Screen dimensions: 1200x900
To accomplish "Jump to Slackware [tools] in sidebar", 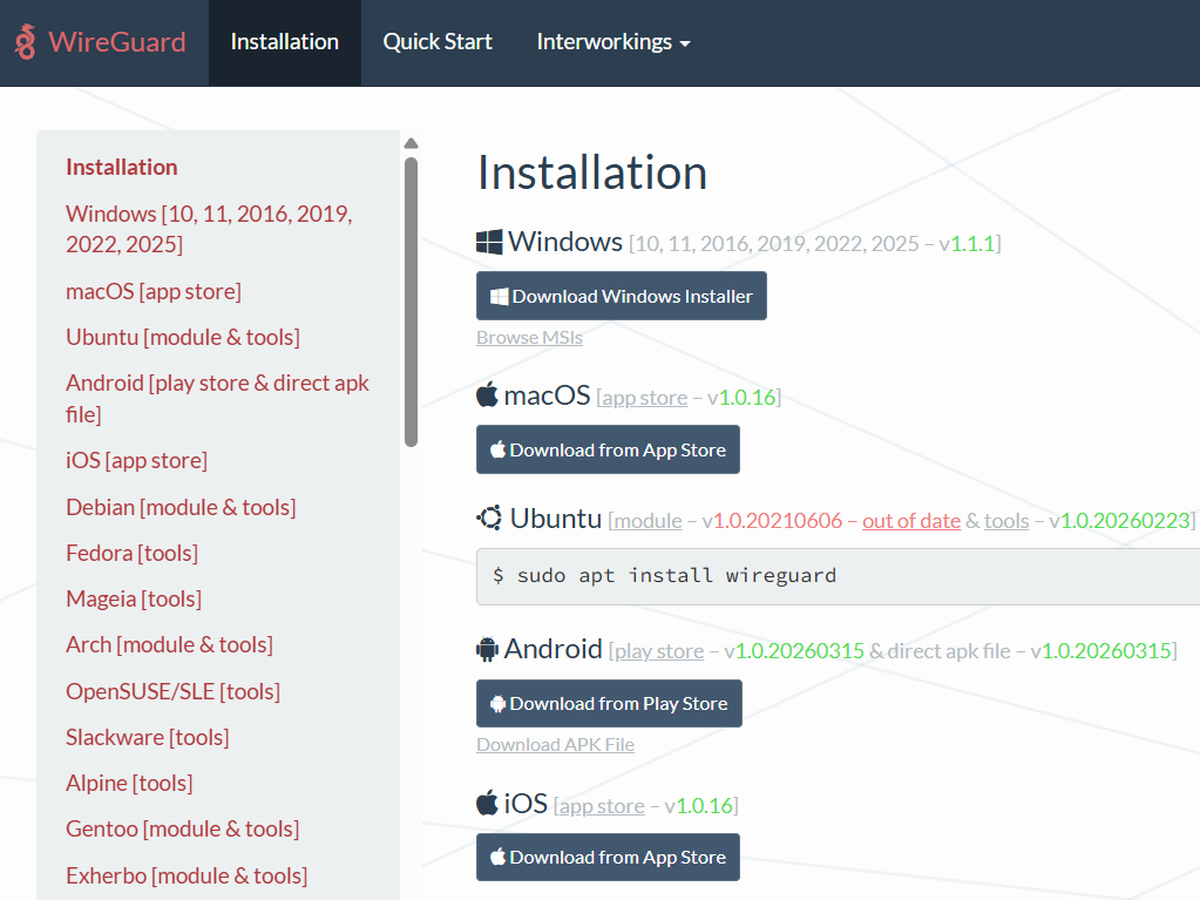I will coord(148,738).
